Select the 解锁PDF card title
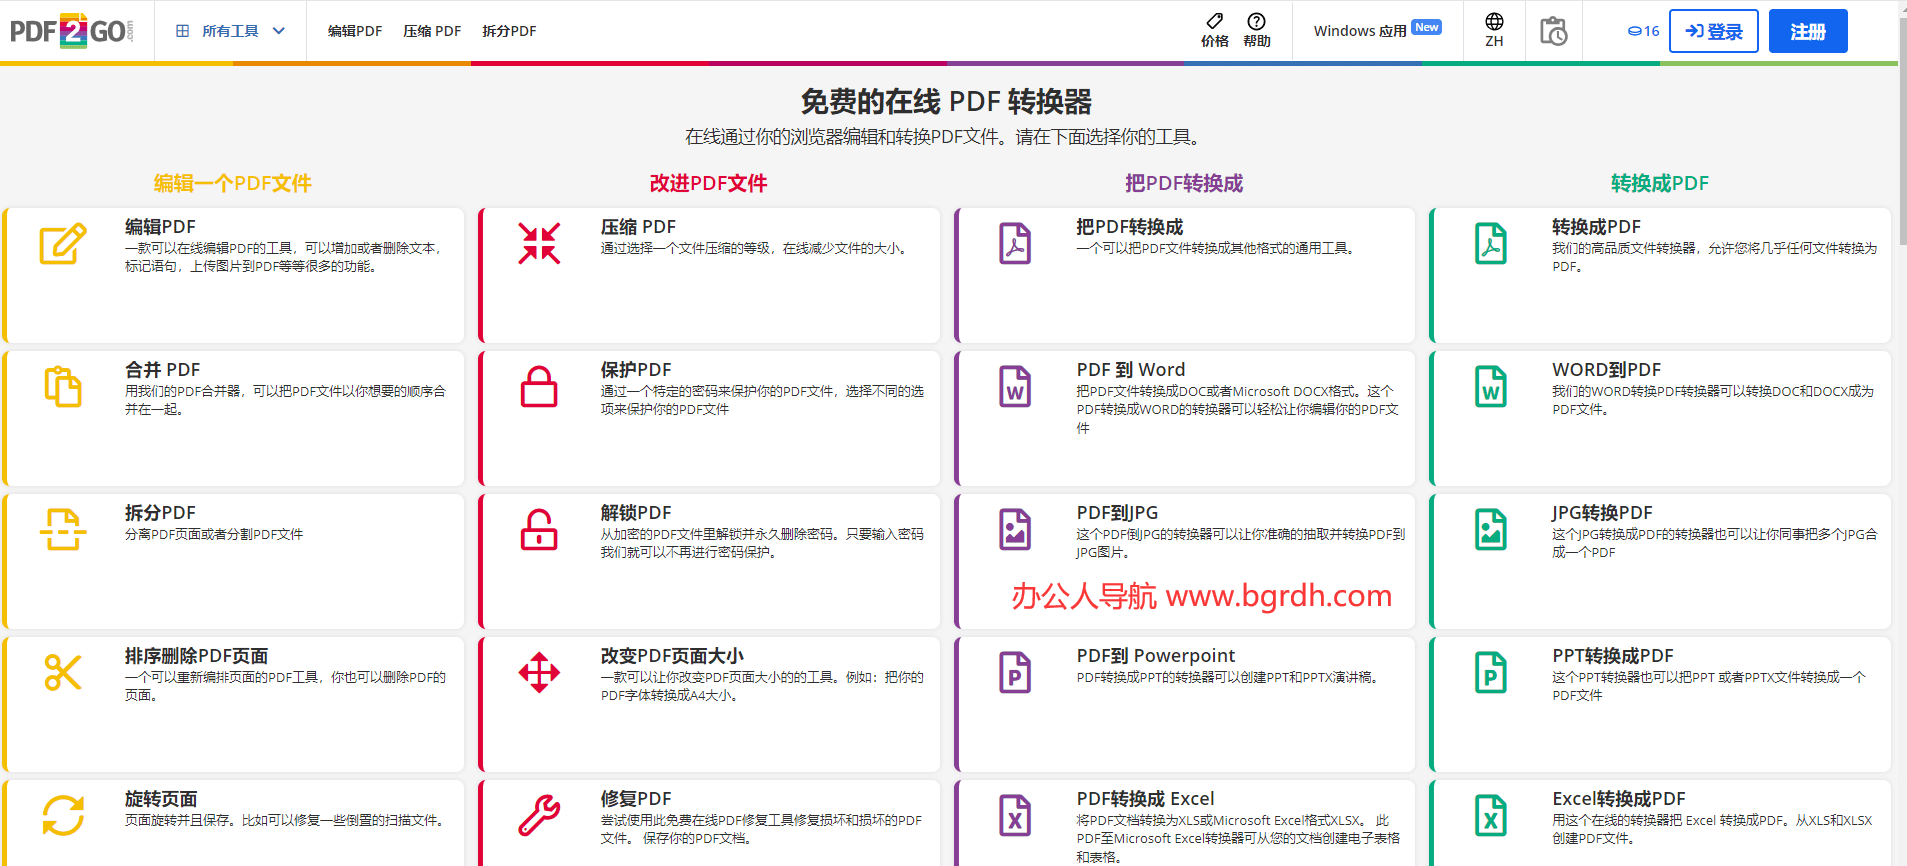This screenshot has height=866, width=1907. coord(636,513)
